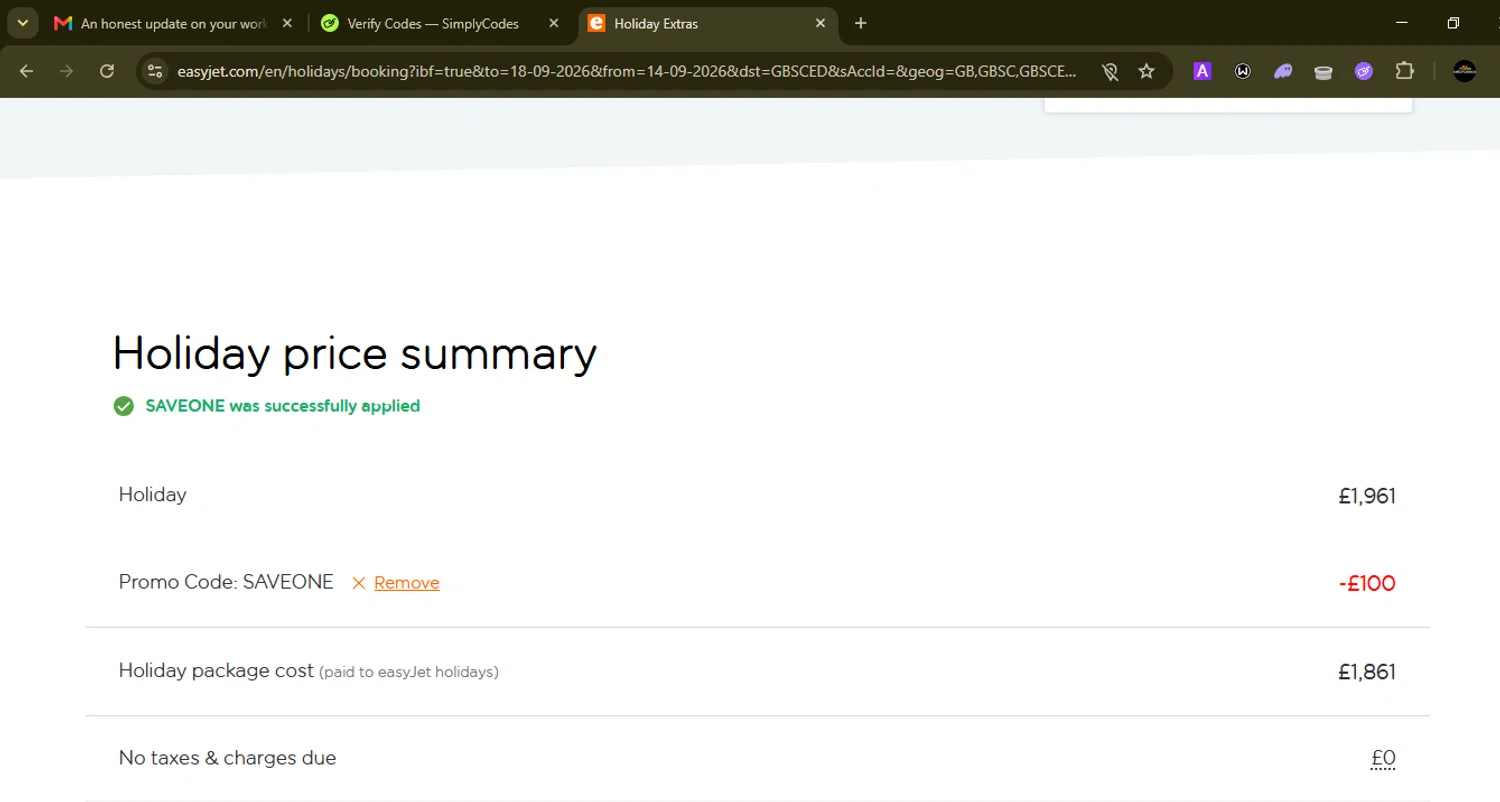Open the Chrome profile avatar
Screen dimensions: 1500x802
(x=1465, y=71)
